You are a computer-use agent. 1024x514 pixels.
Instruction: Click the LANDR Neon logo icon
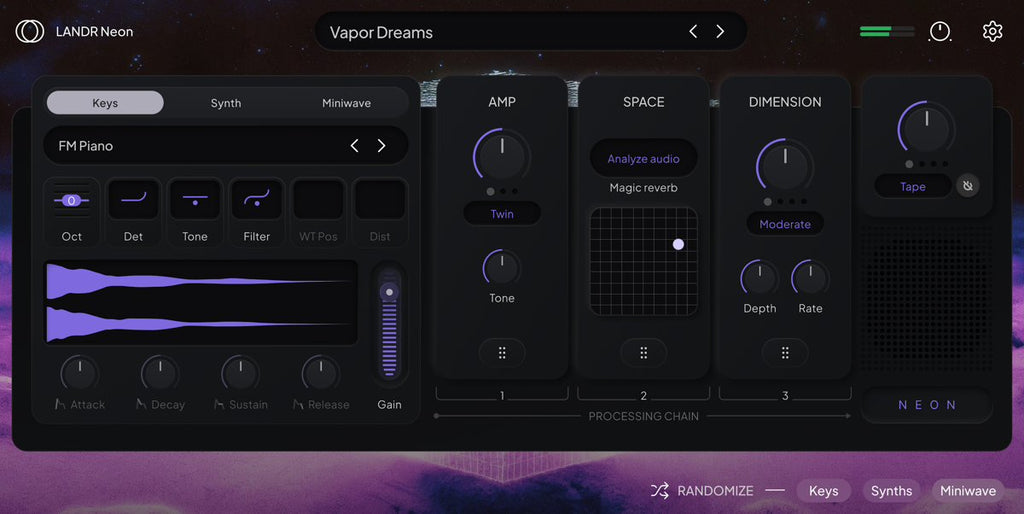coord(29,31)
